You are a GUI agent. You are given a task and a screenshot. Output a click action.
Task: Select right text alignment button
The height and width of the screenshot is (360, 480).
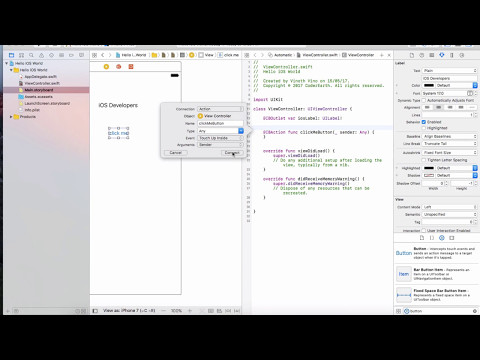[450, 107]
